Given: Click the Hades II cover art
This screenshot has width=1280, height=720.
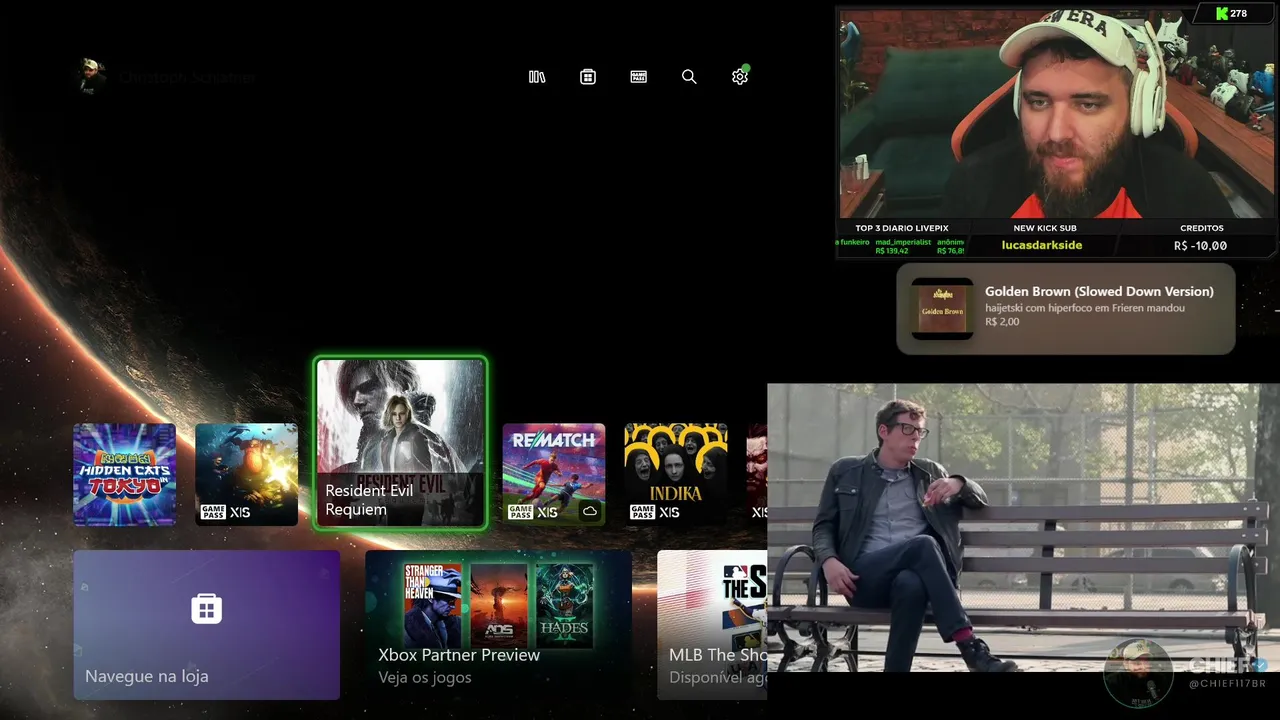Looking at the screenshot, I should tap(564, 606).
